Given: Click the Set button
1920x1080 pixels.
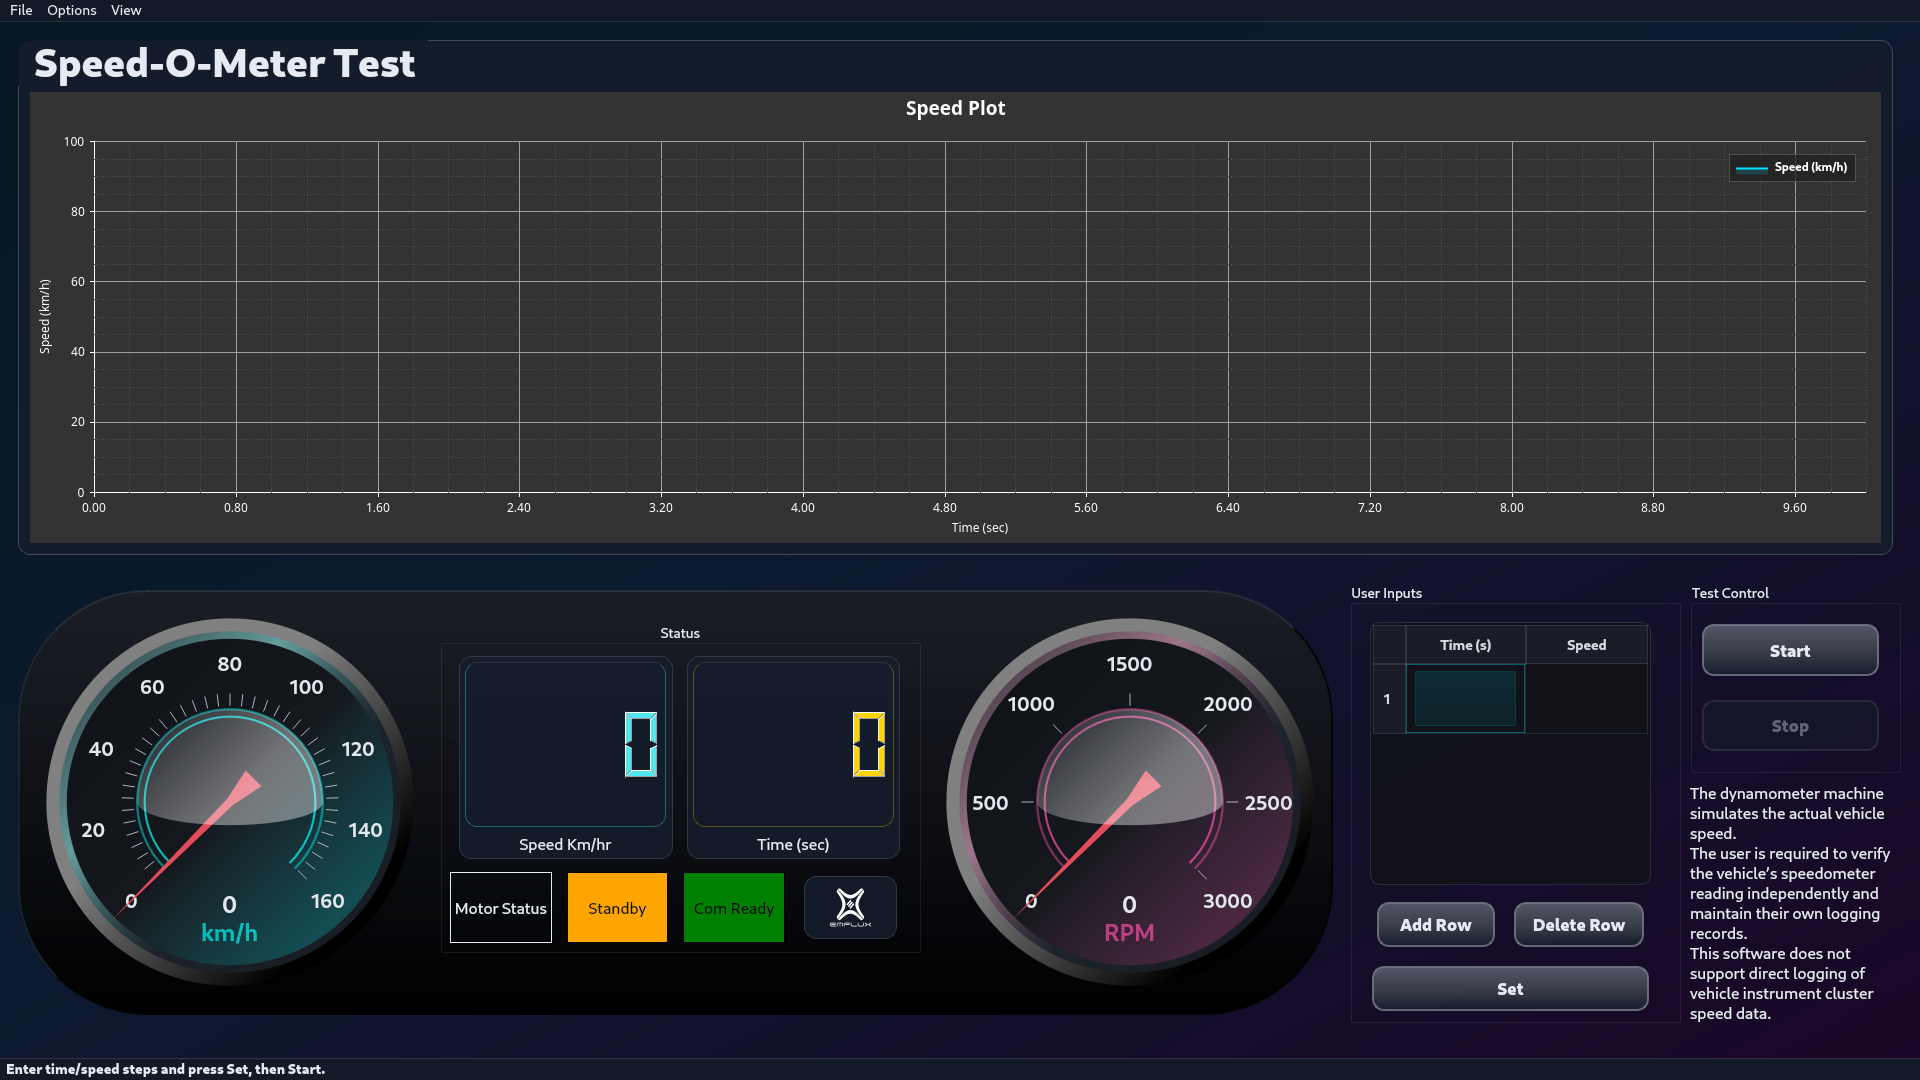Looking at the screenshot, I should coord(1510,989).
